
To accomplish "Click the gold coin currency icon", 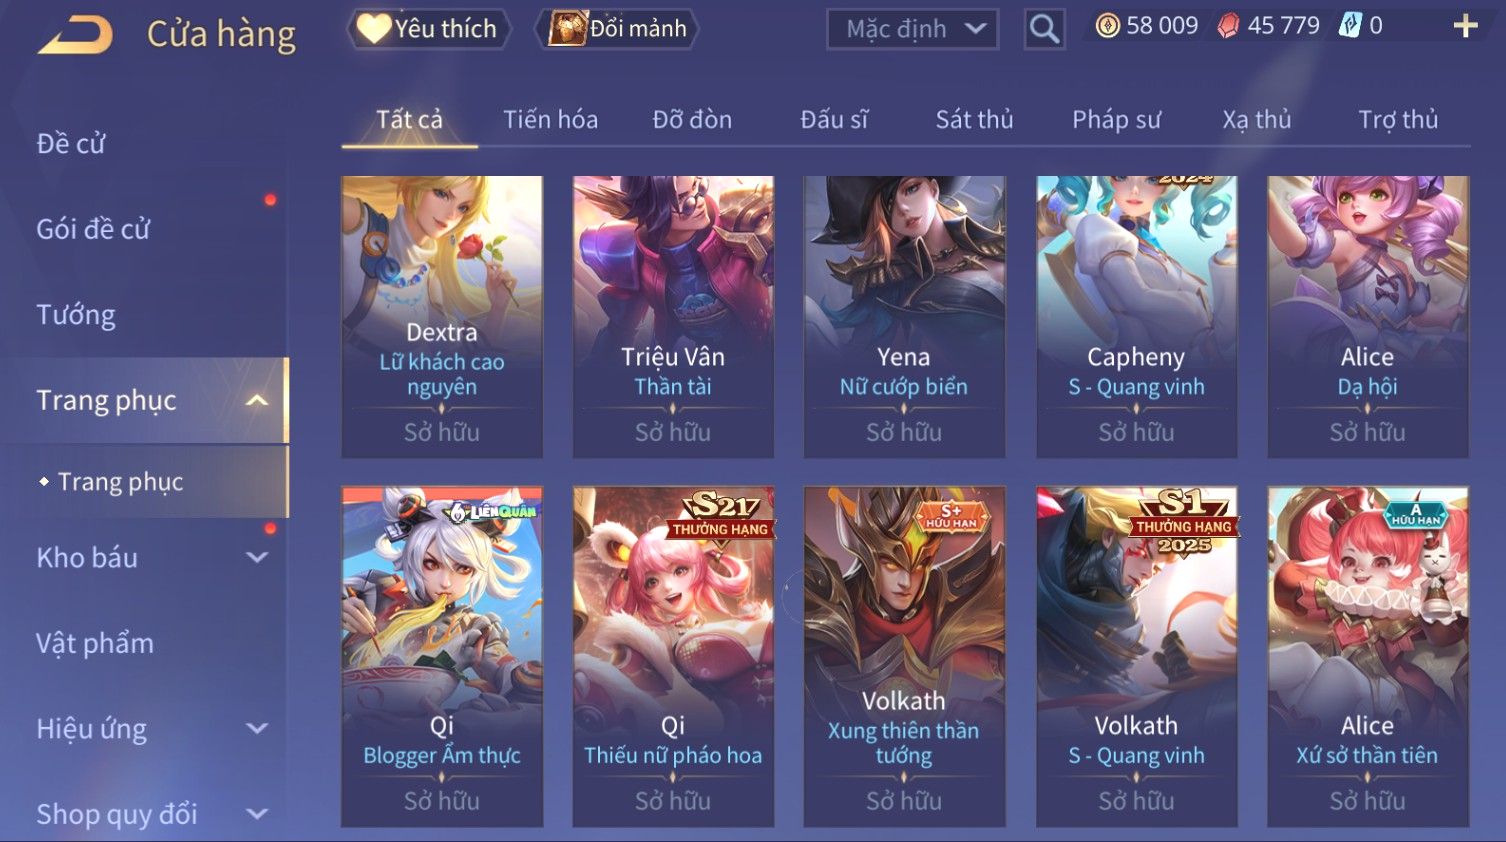I will pyautogui.click(x=1107, y=26).
